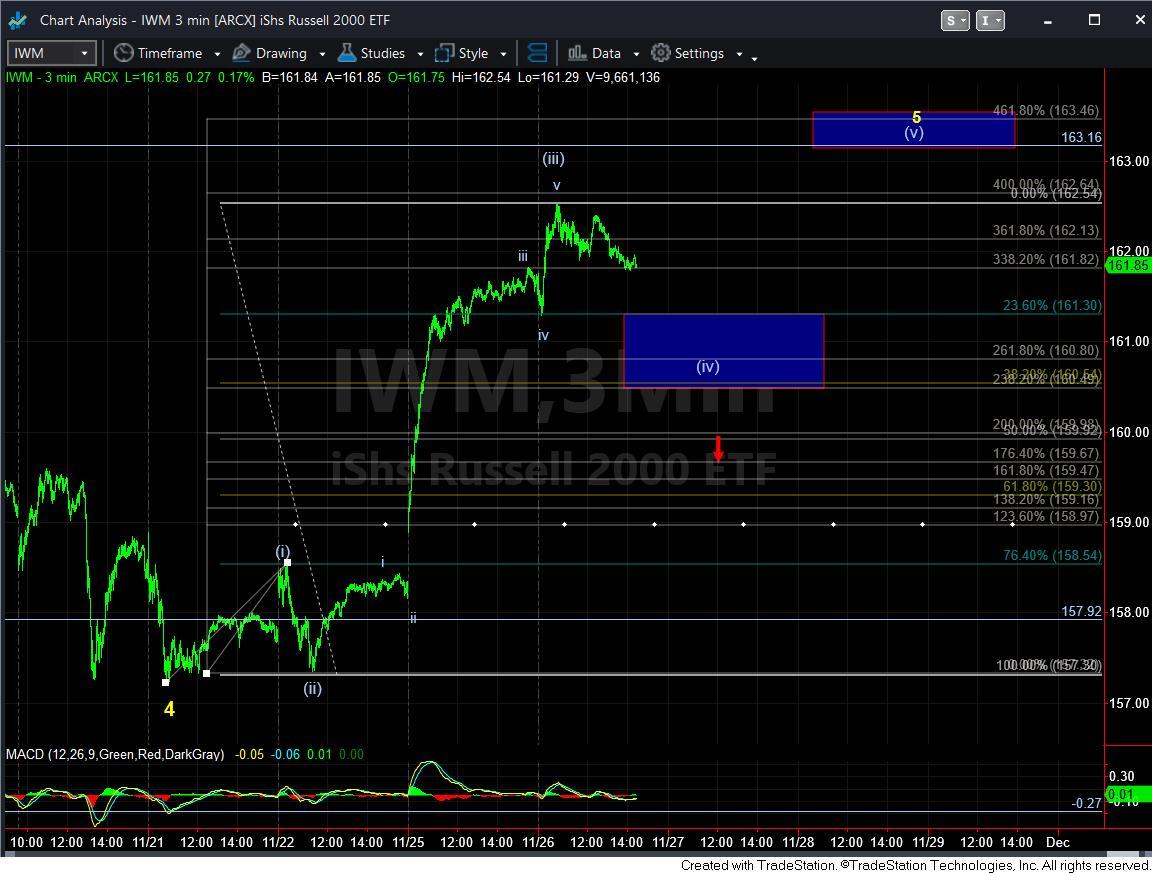This screenshot has width=1152, height=873.
Task: Open the S symbol-link dropdown in title bar
Action: 956,21
